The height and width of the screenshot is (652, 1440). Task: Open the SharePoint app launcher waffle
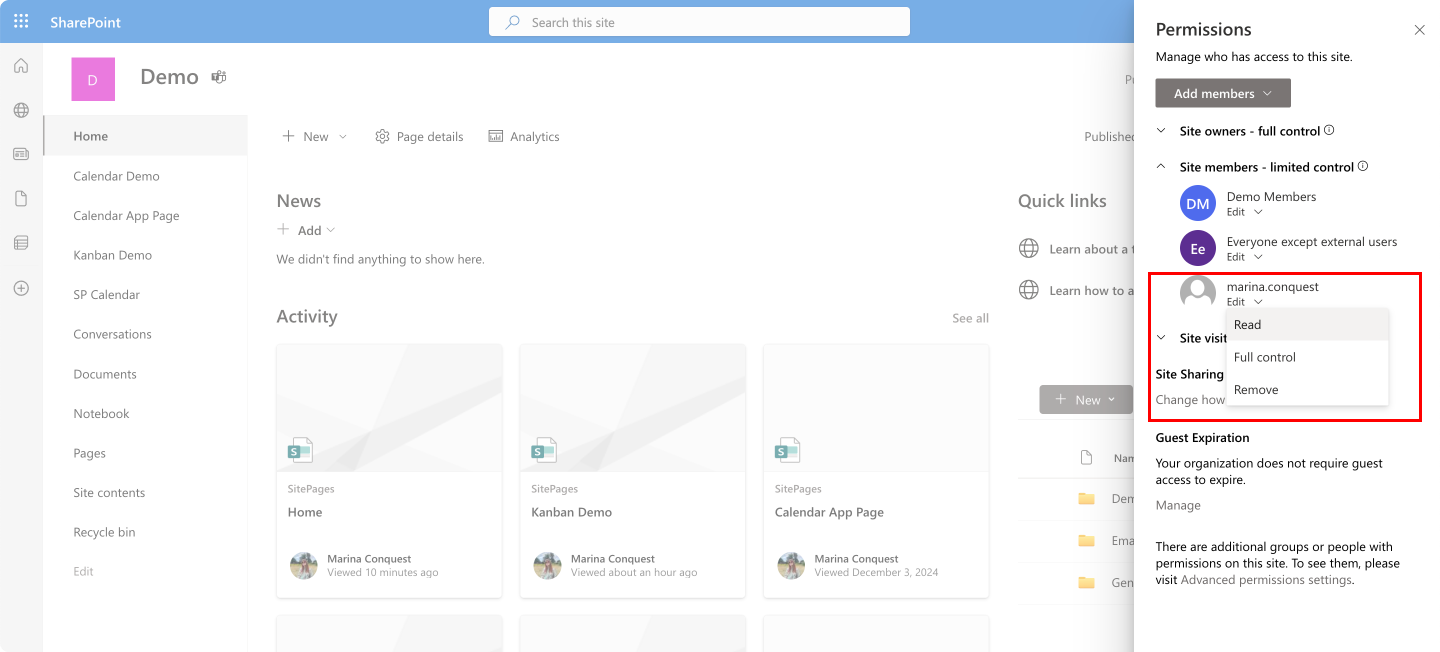(21, 21)
